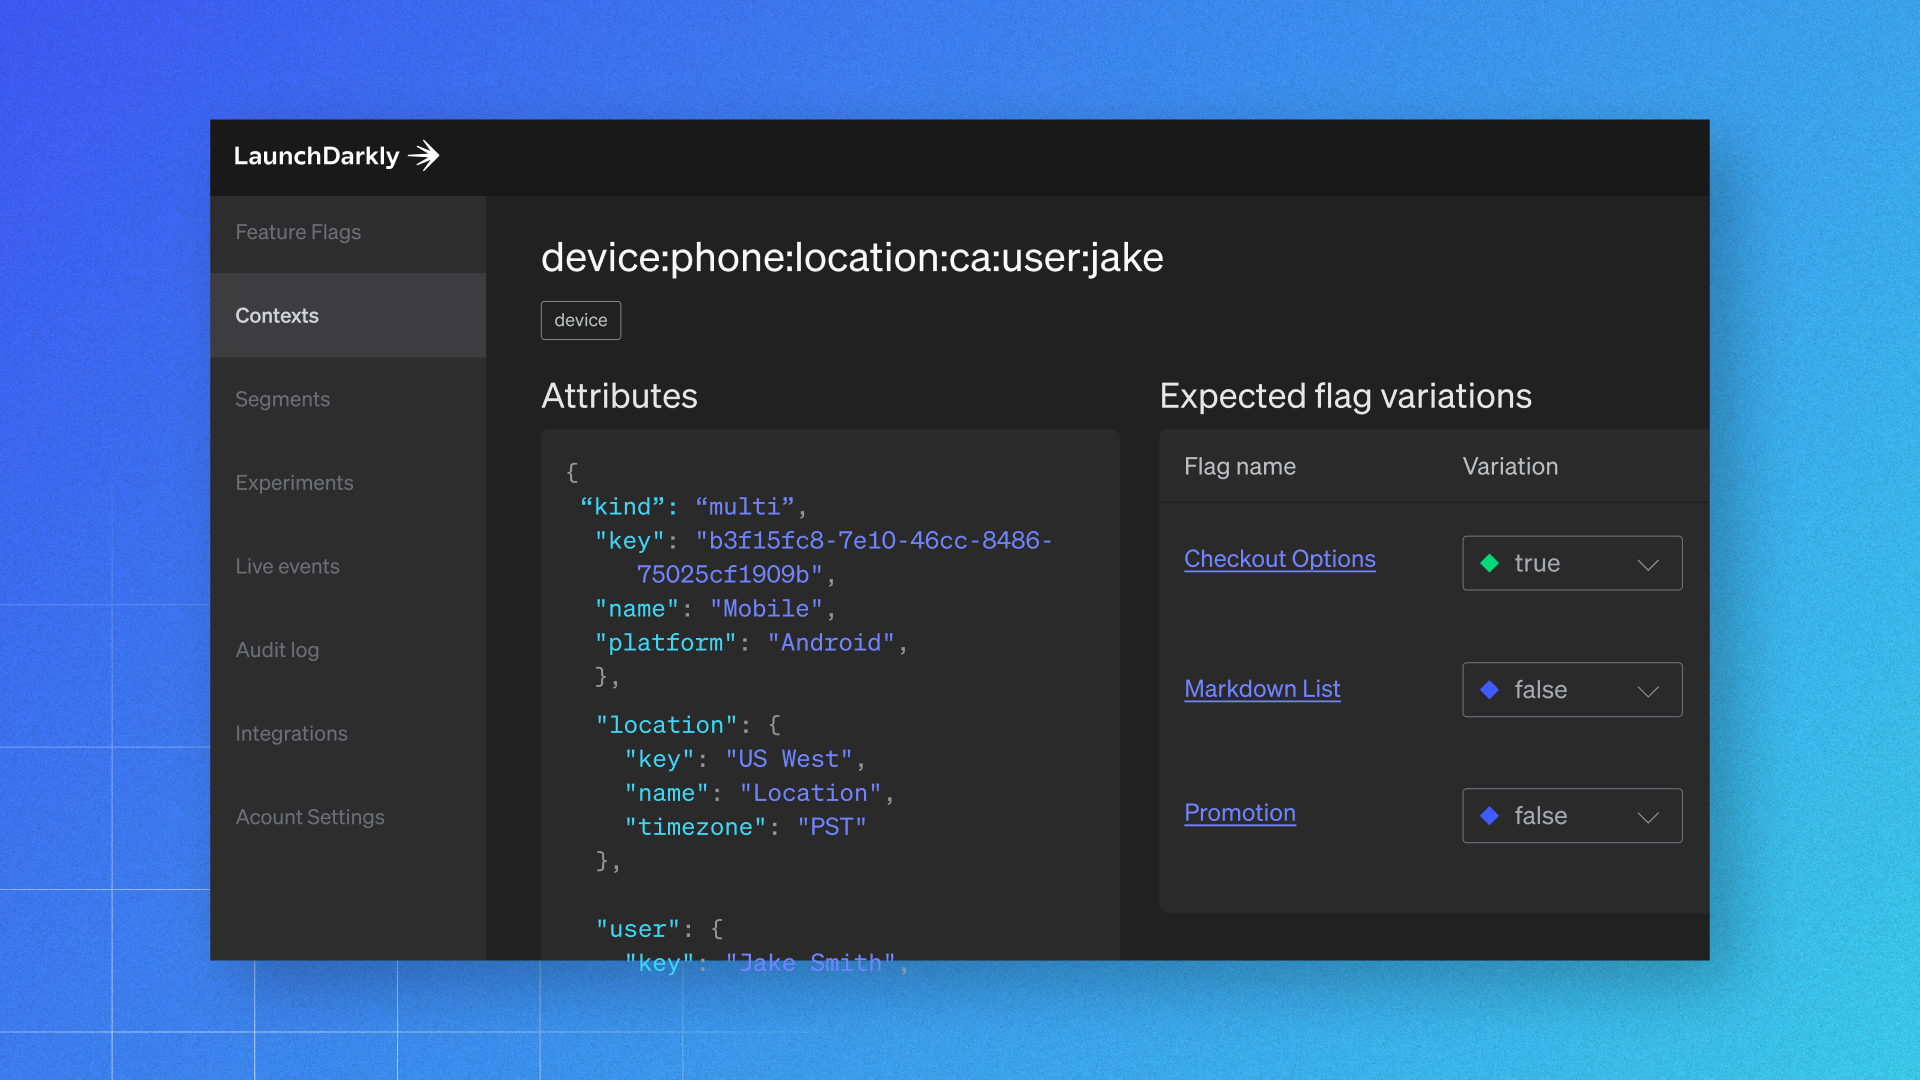Open the Audit log
This screenshot has height=1080, width=1920.
click(x=277, y=650)
